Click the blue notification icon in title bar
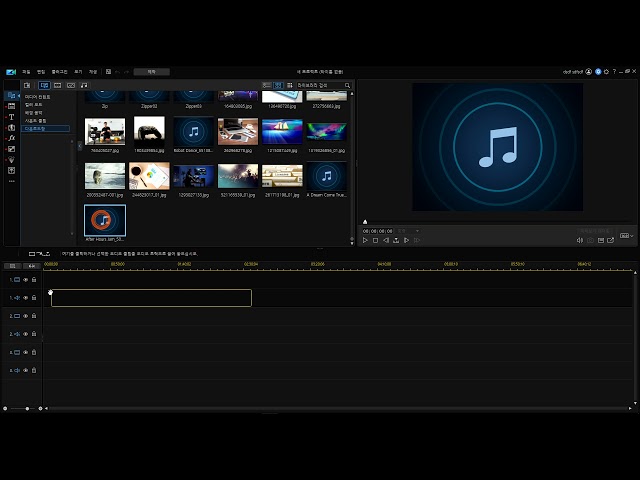Screen dimensions: 640x480 point(598,72)
